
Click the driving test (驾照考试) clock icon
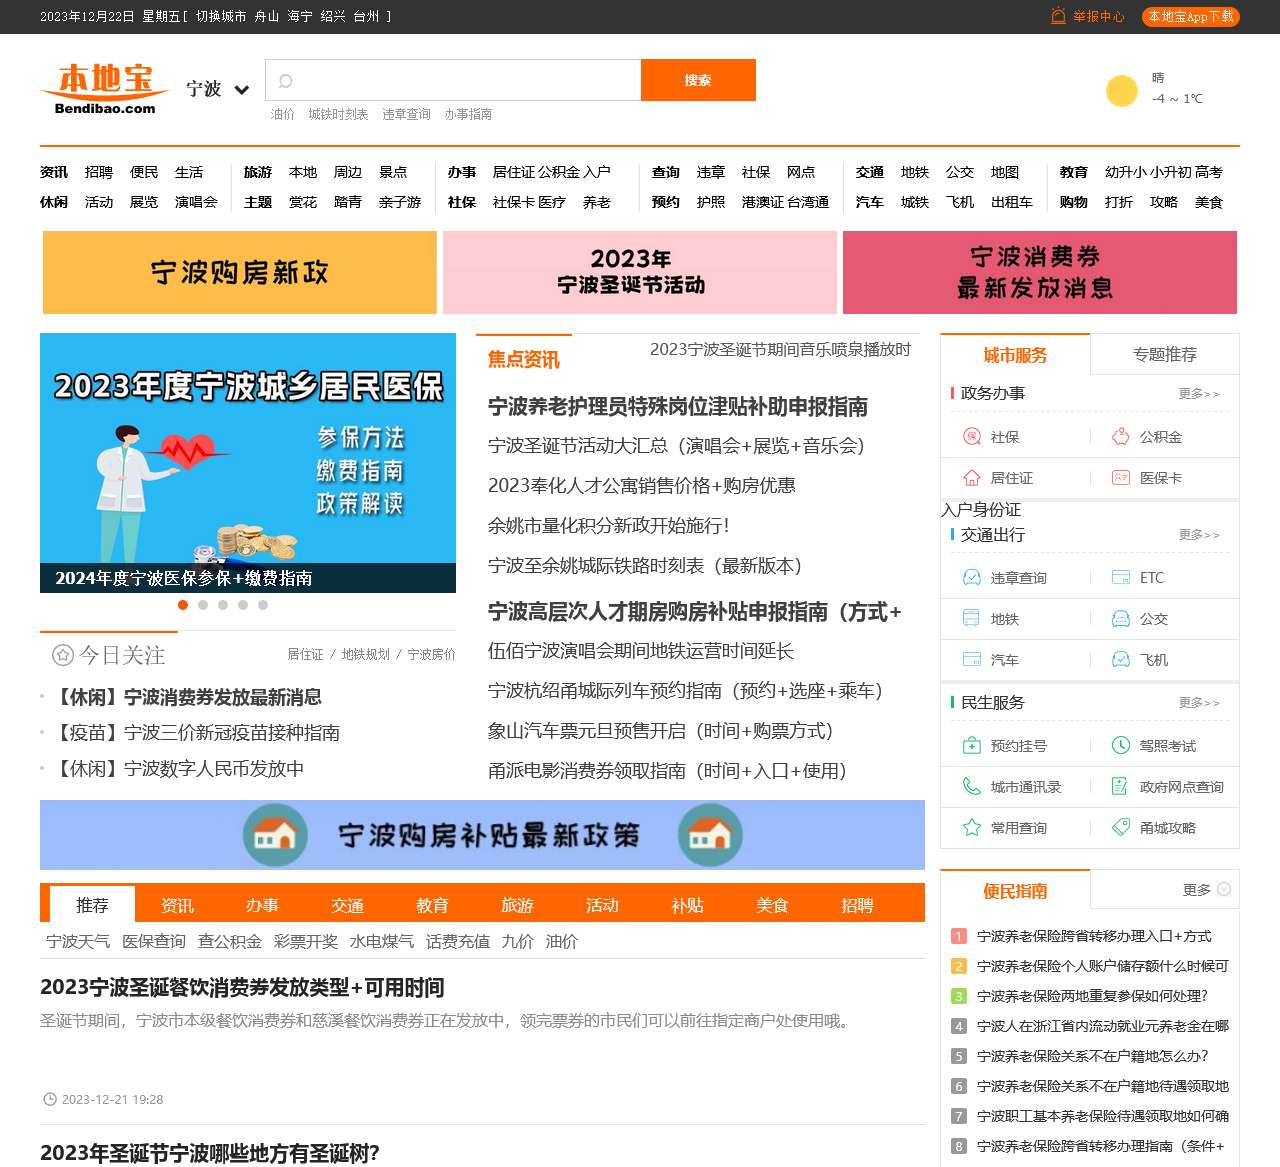[x=1121, y=746]
